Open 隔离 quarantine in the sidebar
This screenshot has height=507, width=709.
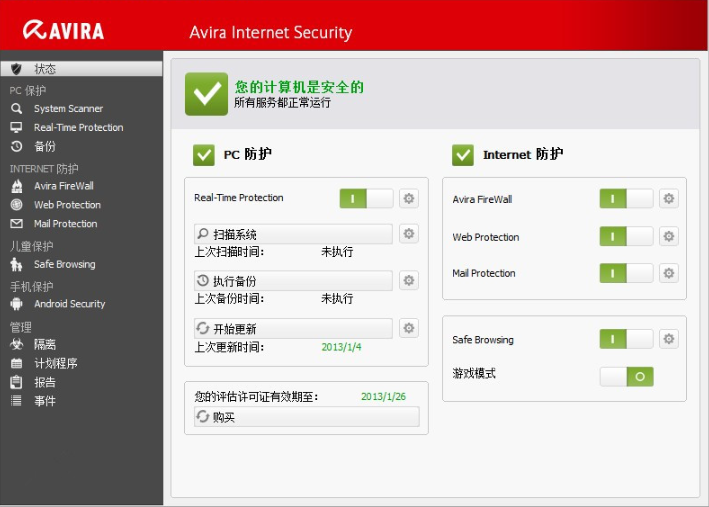[45, 344]
